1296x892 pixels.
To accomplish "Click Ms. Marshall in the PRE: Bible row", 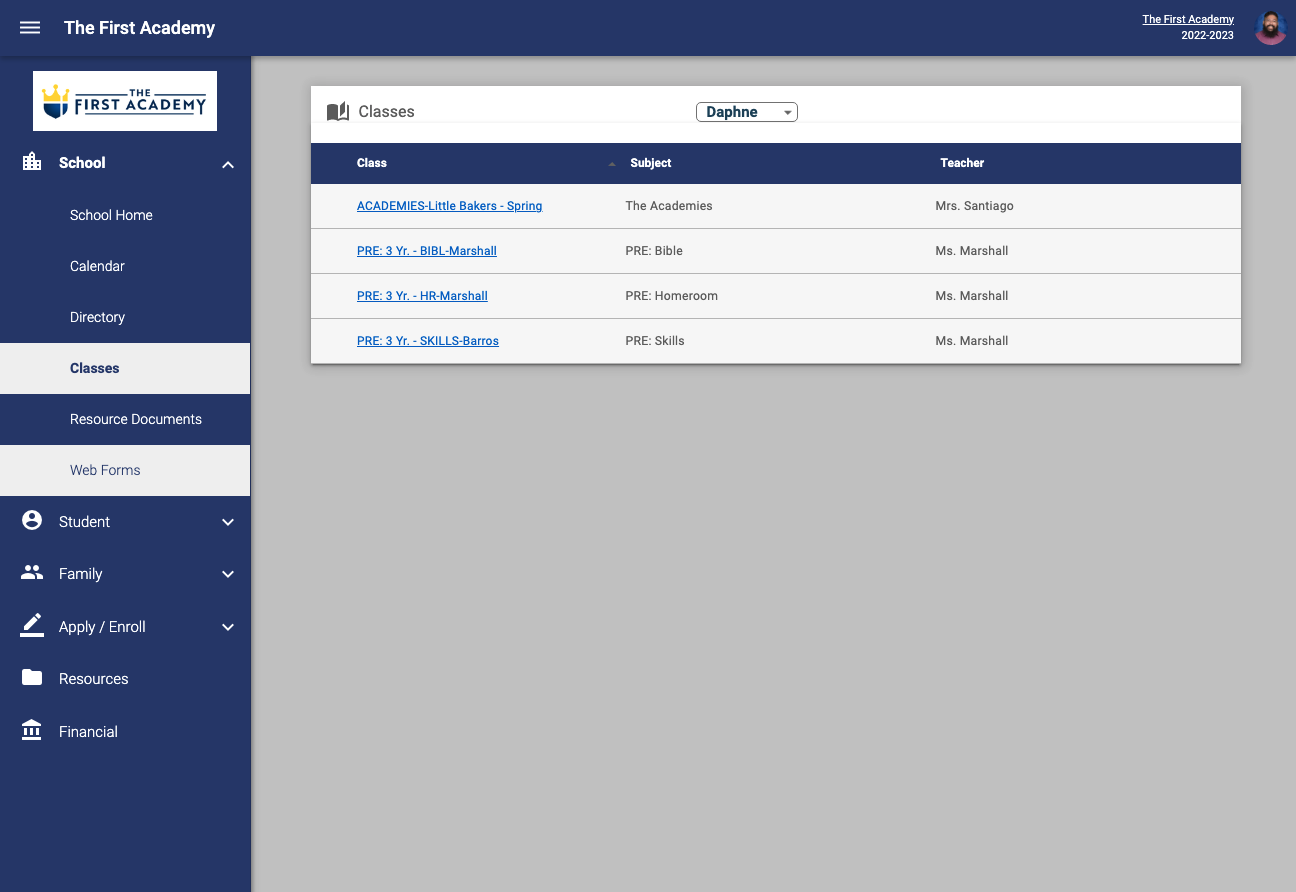I will 972,251.
